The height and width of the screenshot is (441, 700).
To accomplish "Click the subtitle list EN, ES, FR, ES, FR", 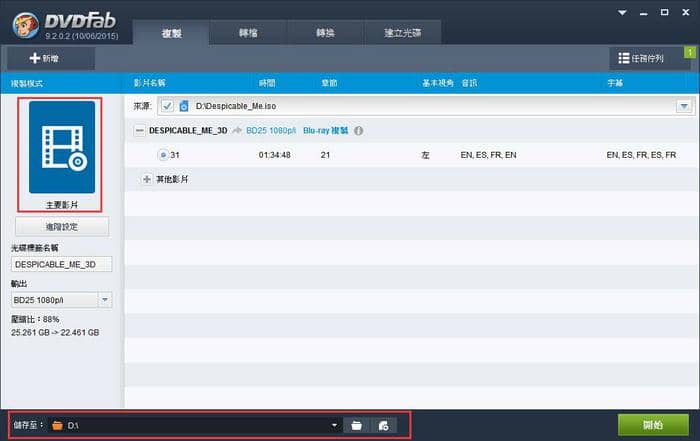I will click(x=641, y=155).
